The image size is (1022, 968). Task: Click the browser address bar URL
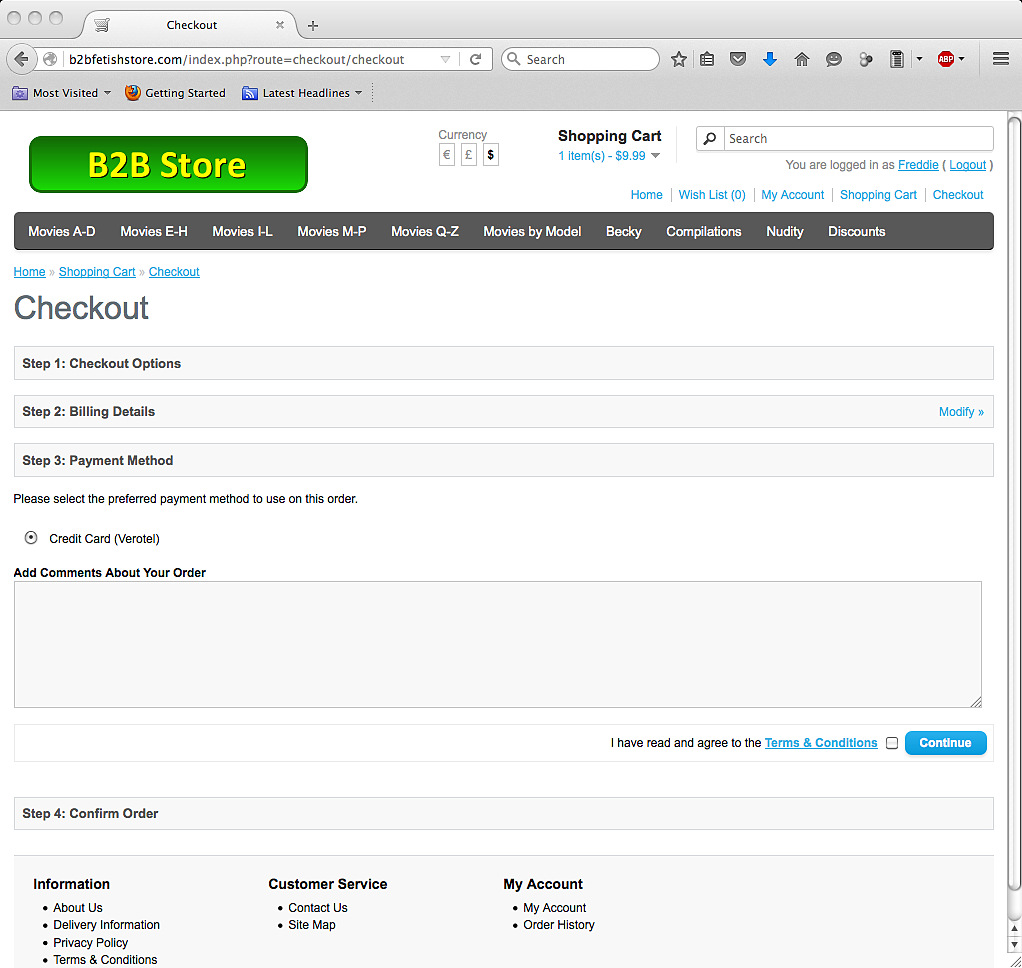pyautogui.click(x=237, y=59)
